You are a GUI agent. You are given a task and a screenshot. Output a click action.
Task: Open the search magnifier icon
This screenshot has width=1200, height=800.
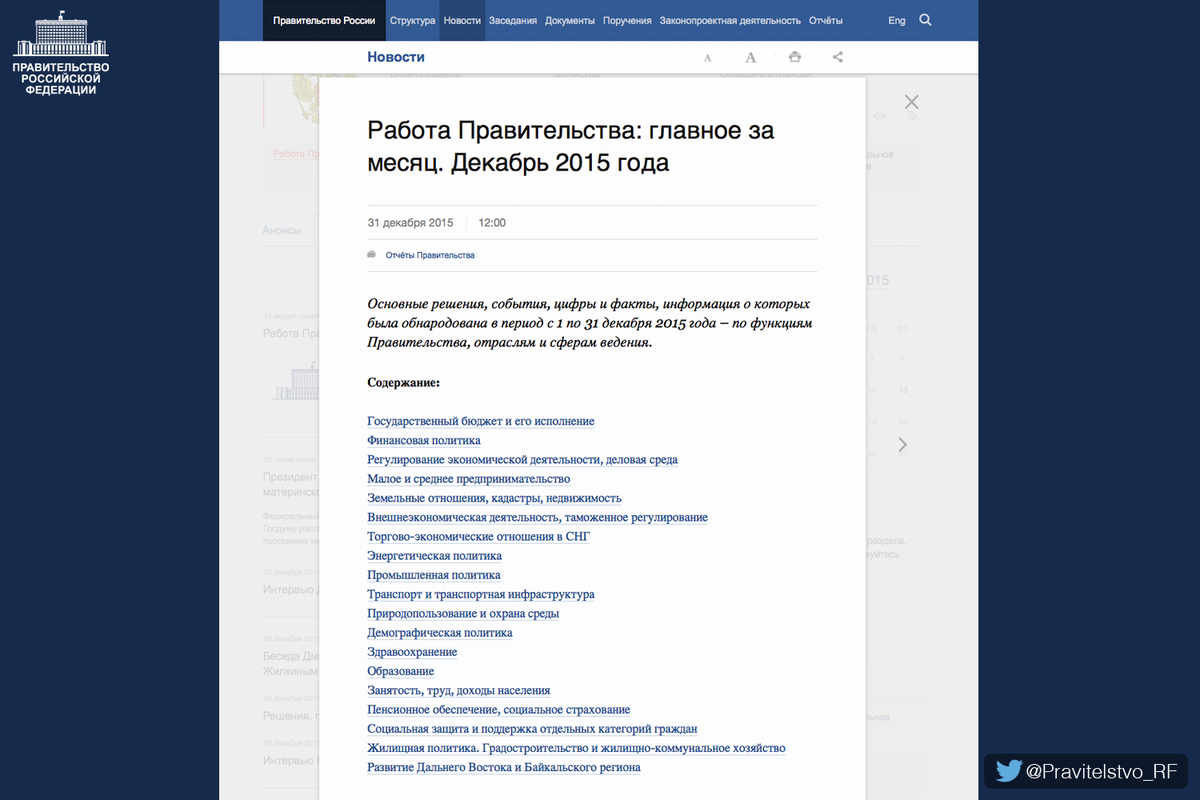tap(925, 20)
